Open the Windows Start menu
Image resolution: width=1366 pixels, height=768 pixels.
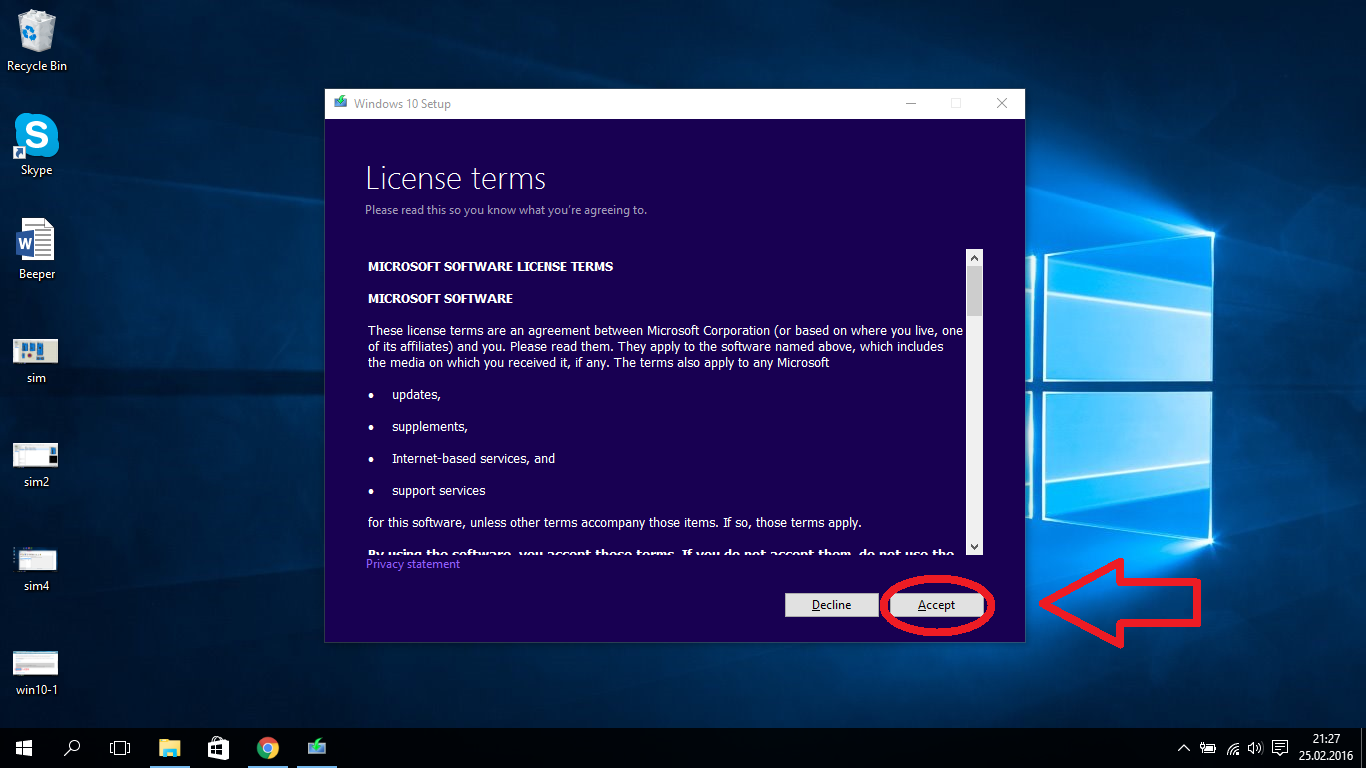click(24, 747)
